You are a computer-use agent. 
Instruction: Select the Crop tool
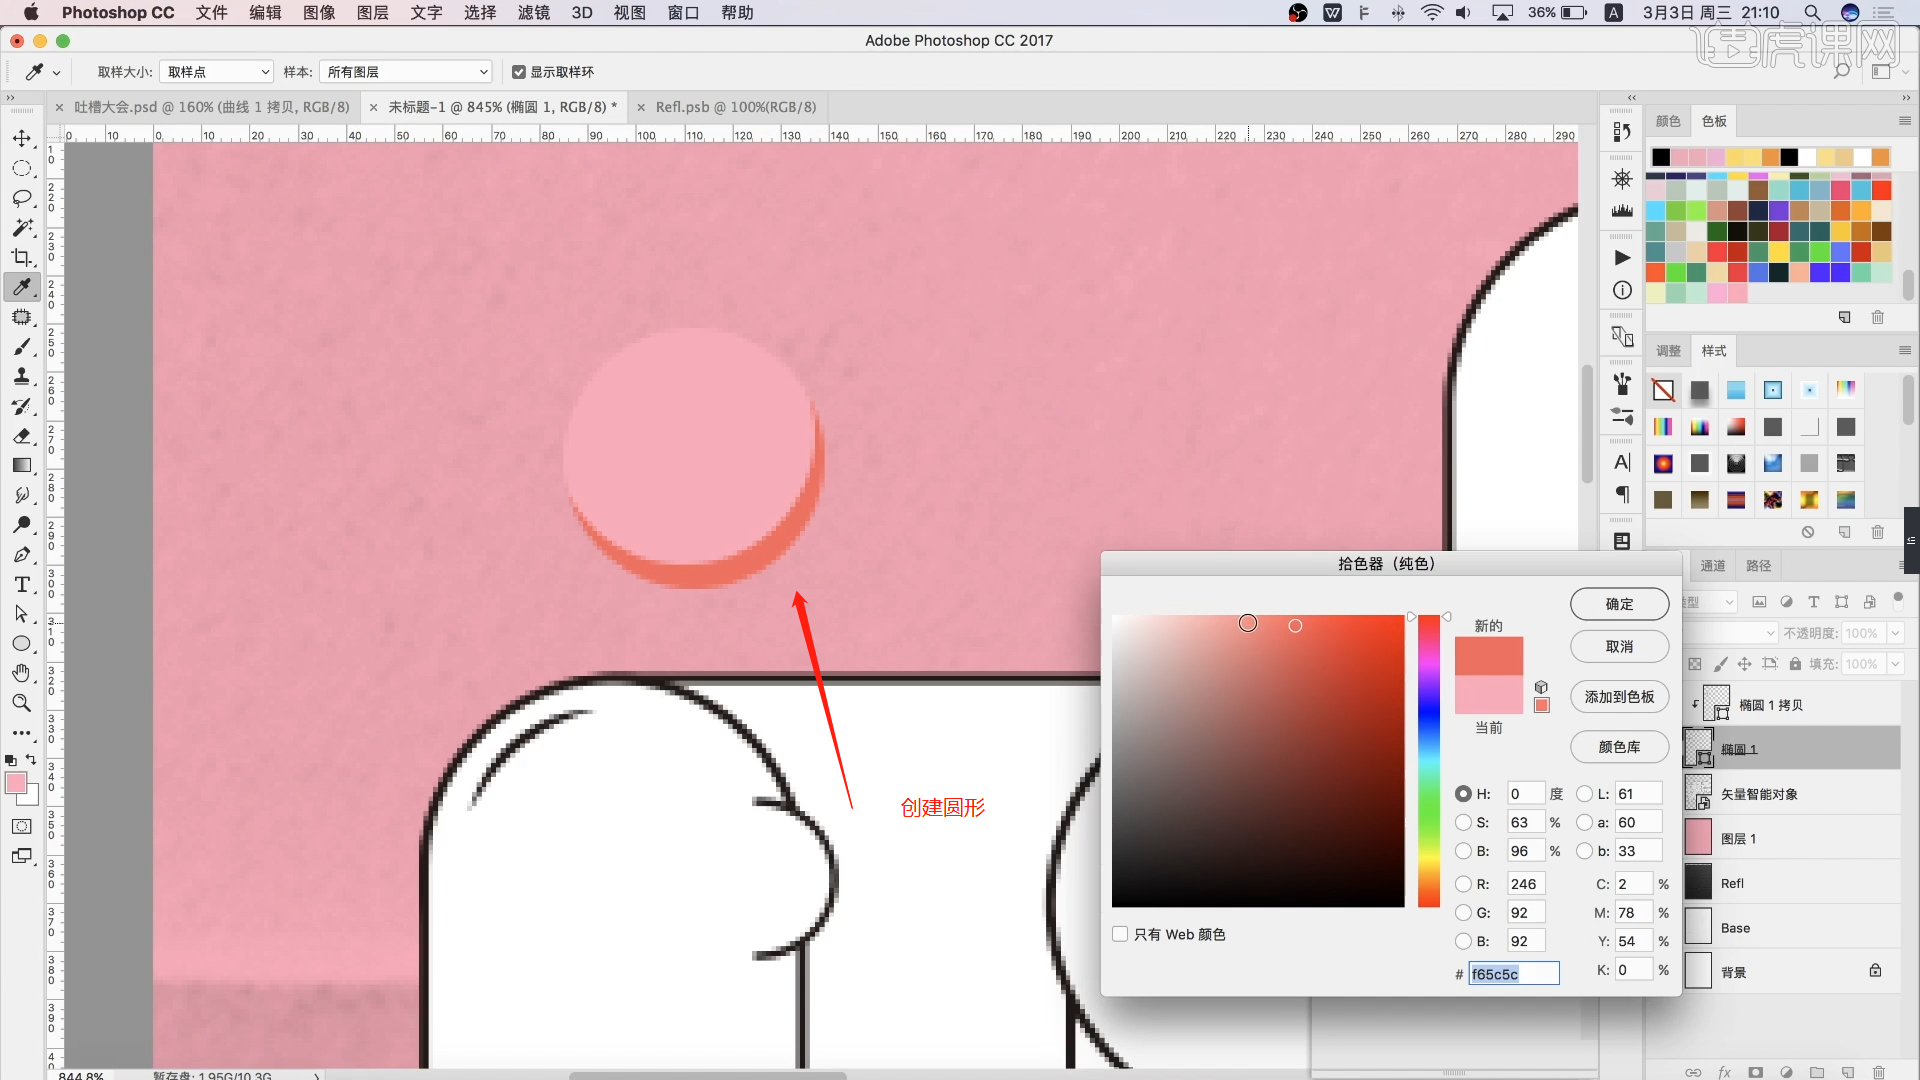pos(22,258)
